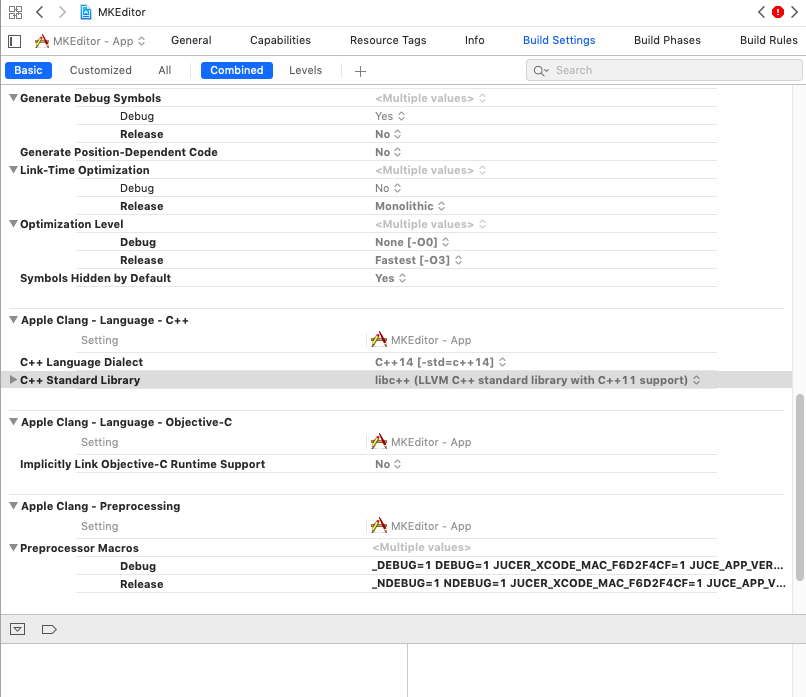Go back in editor history

40,12
